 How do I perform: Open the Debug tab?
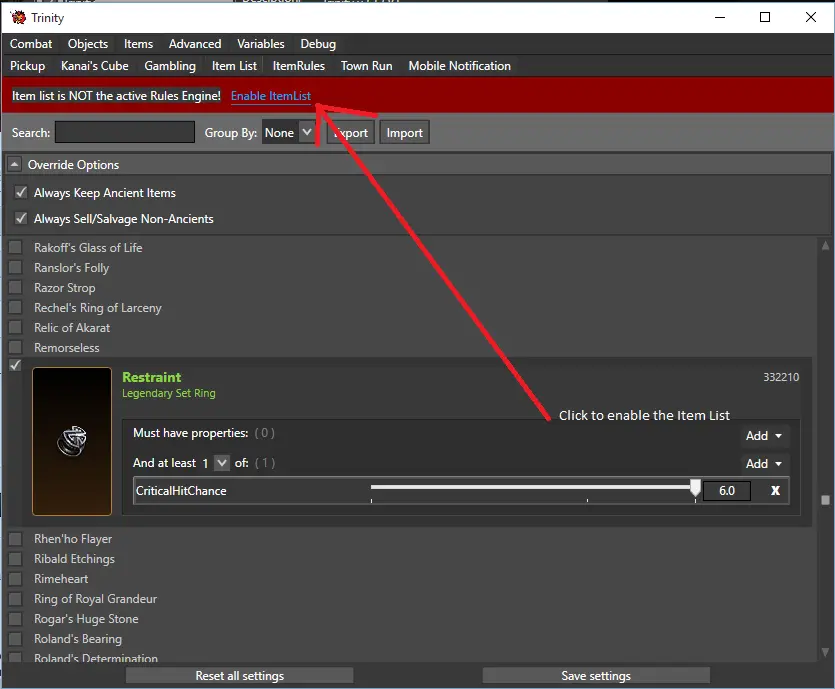pyautogui.click(x=318, y=44)
